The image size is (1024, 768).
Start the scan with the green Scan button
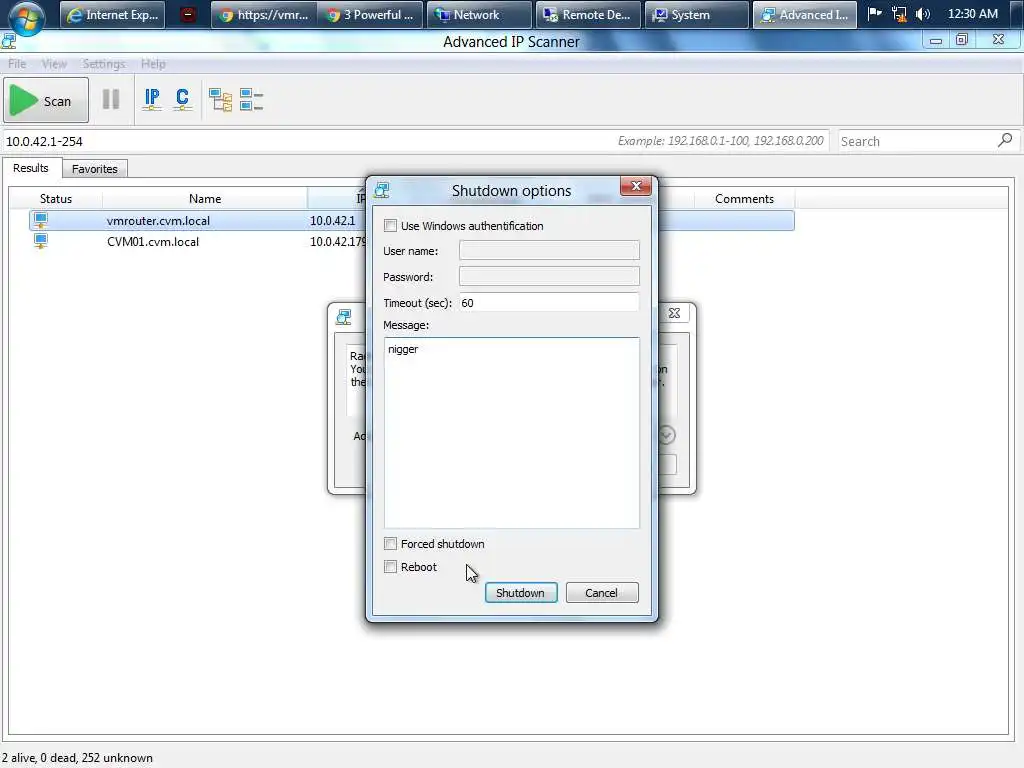[46, 101]
